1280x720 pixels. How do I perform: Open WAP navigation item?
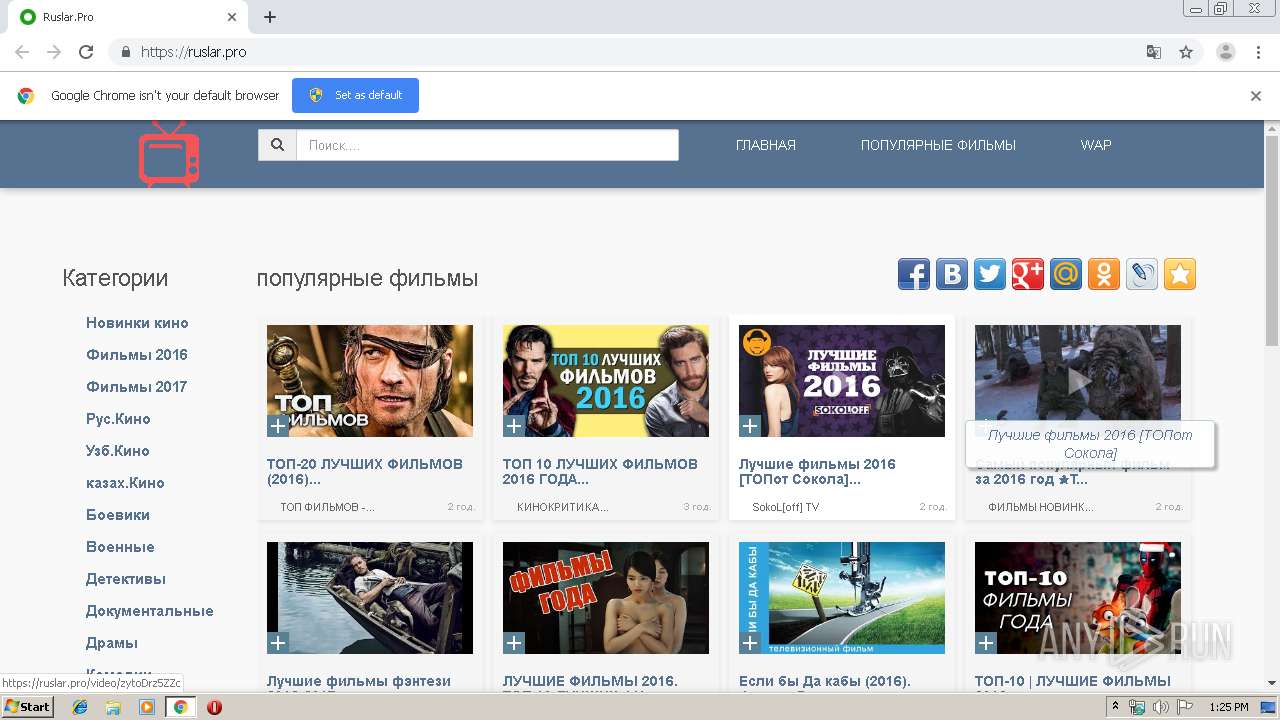point(1096,145)
